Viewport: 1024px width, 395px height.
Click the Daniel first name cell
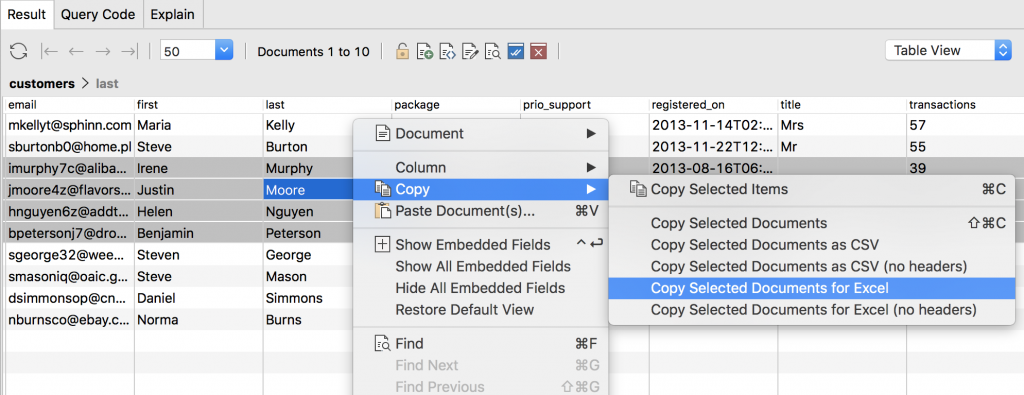[199, 298]
